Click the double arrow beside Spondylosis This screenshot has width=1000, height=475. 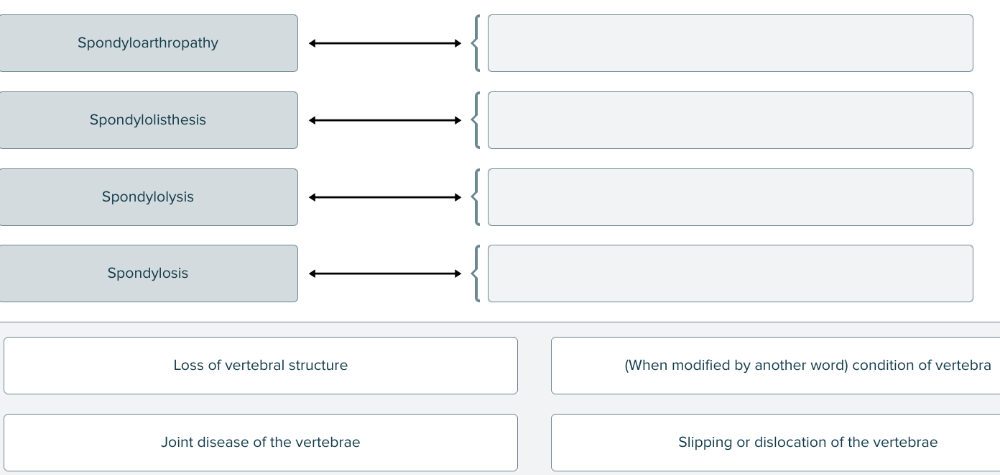(x=385, y=273)
